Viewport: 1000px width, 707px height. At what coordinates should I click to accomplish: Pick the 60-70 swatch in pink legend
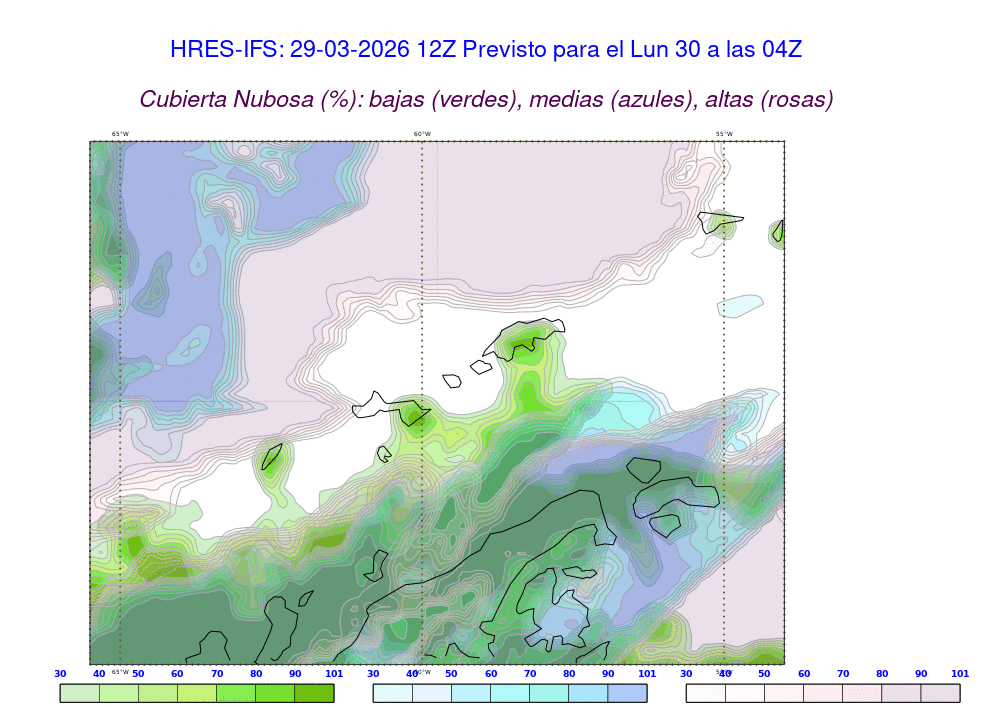pyautogui.click(x=823, y=693)
